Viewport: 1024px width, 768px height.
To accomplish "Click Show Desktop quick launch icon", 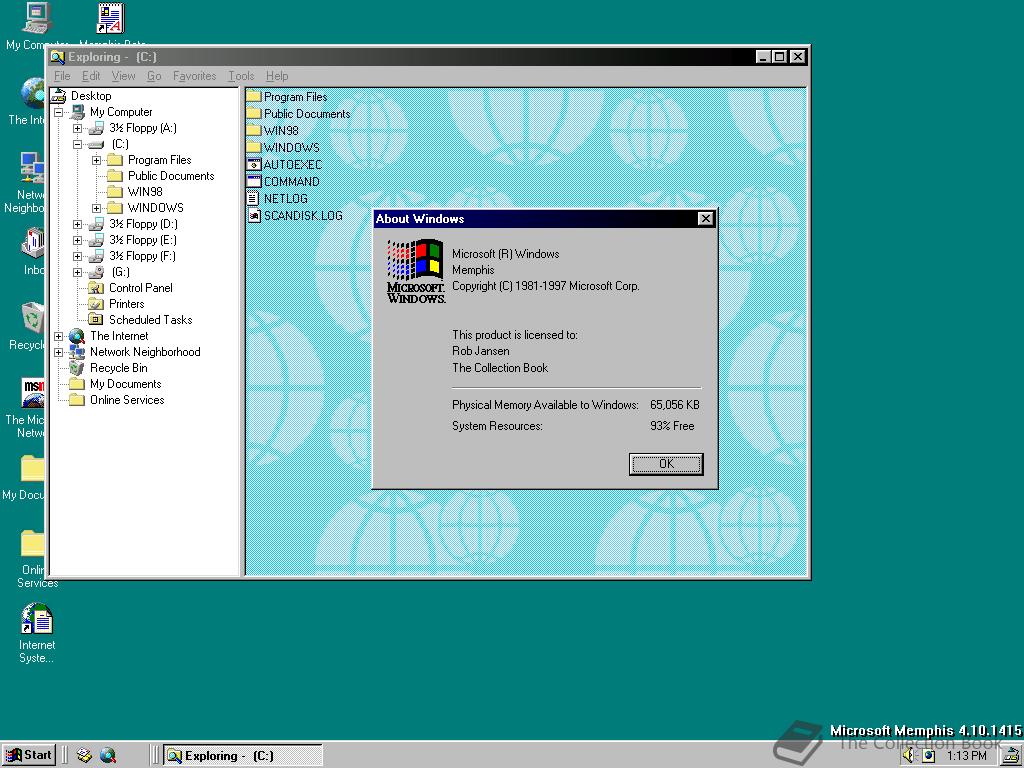I will (84, 756).
